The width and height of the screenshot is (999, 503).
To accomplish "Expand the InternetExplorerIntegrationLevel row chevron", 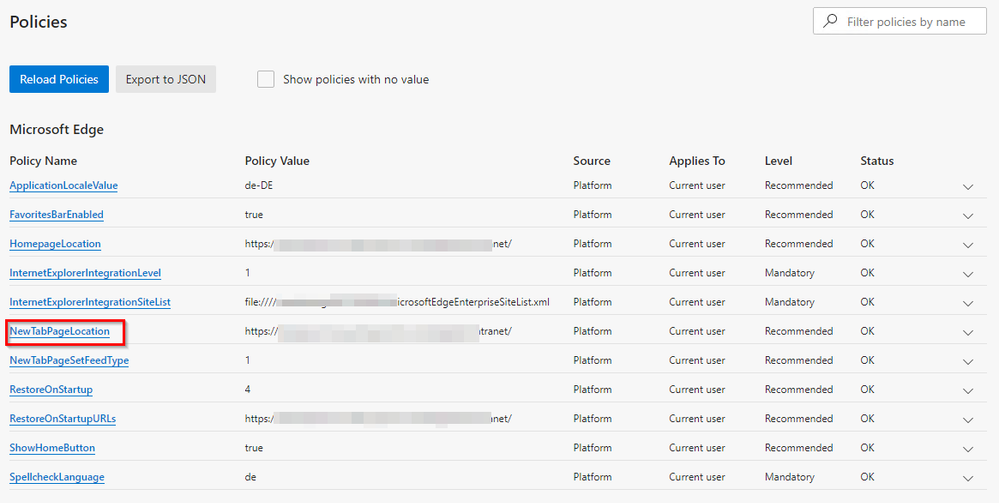I will (x=968, y=274).
